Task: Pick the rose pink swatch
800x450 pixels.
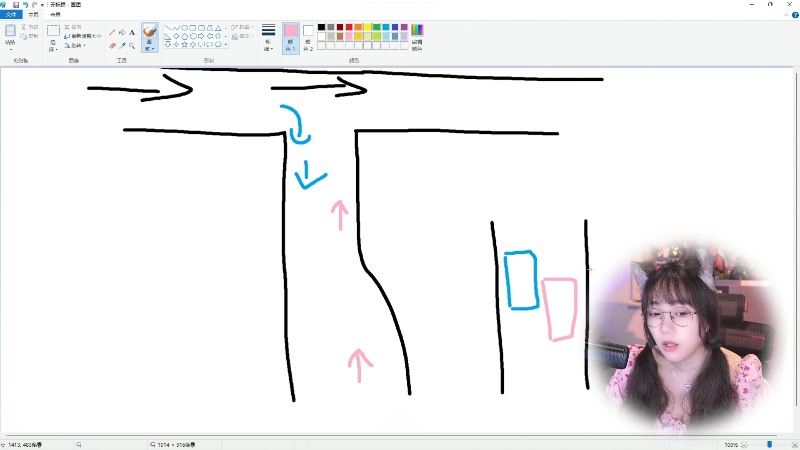Action: coord(349,36)
